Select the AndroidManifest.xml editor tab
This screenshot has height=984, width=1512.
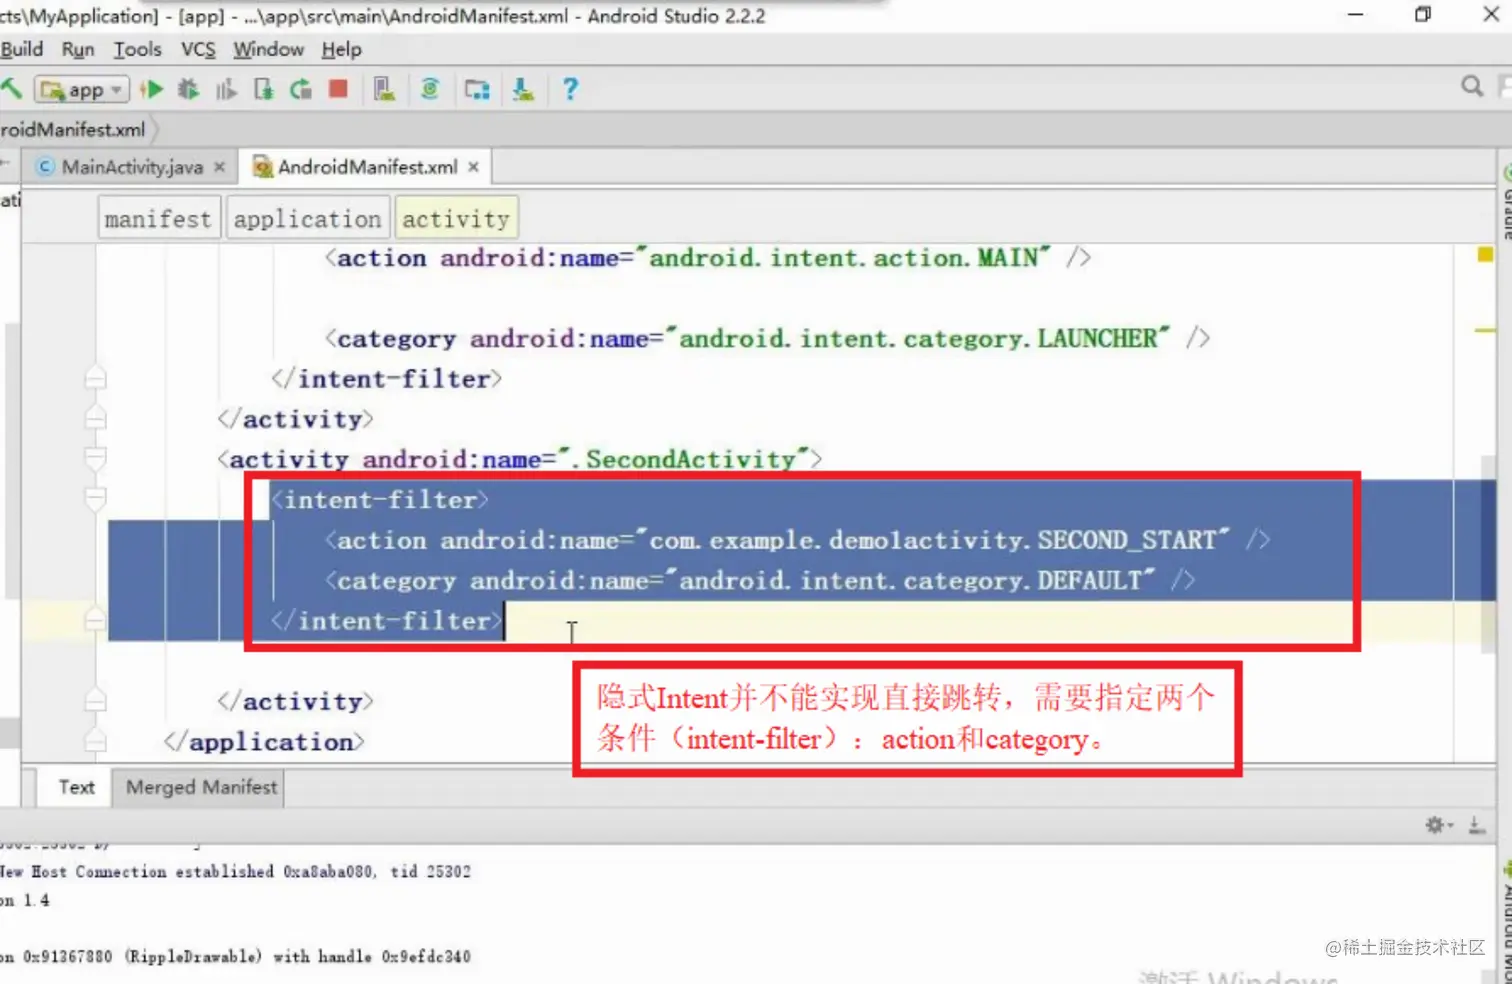367,167
